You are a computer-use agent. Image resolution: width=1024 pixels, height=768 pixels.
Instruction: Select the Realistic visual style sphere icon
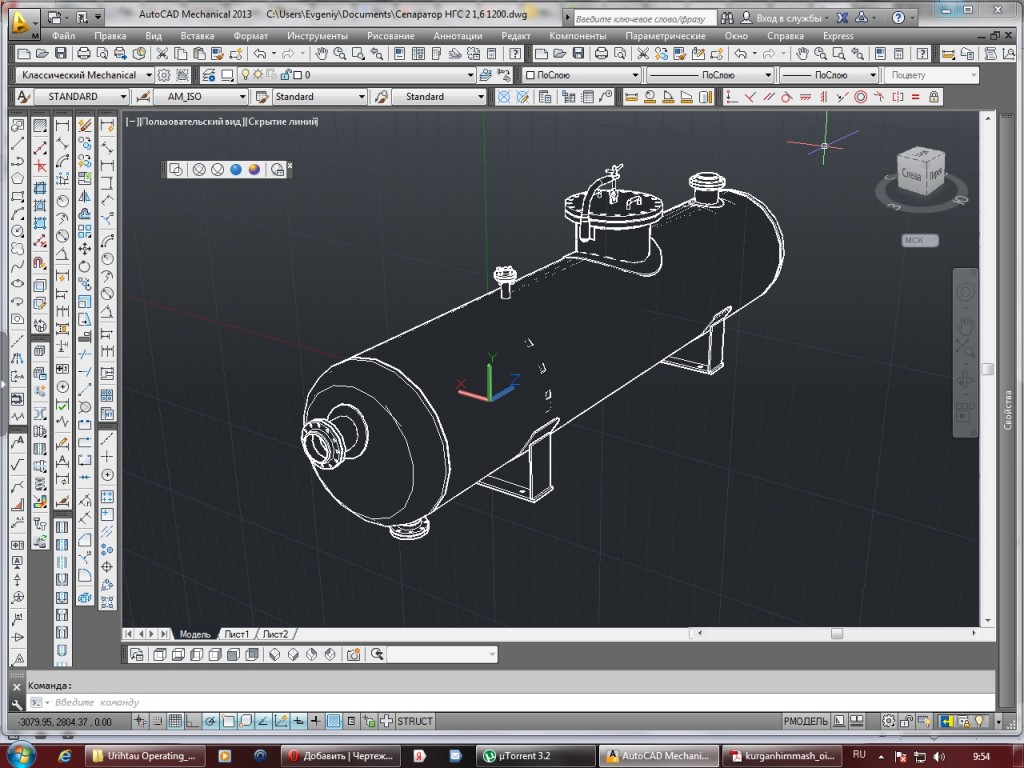point(236,170)
